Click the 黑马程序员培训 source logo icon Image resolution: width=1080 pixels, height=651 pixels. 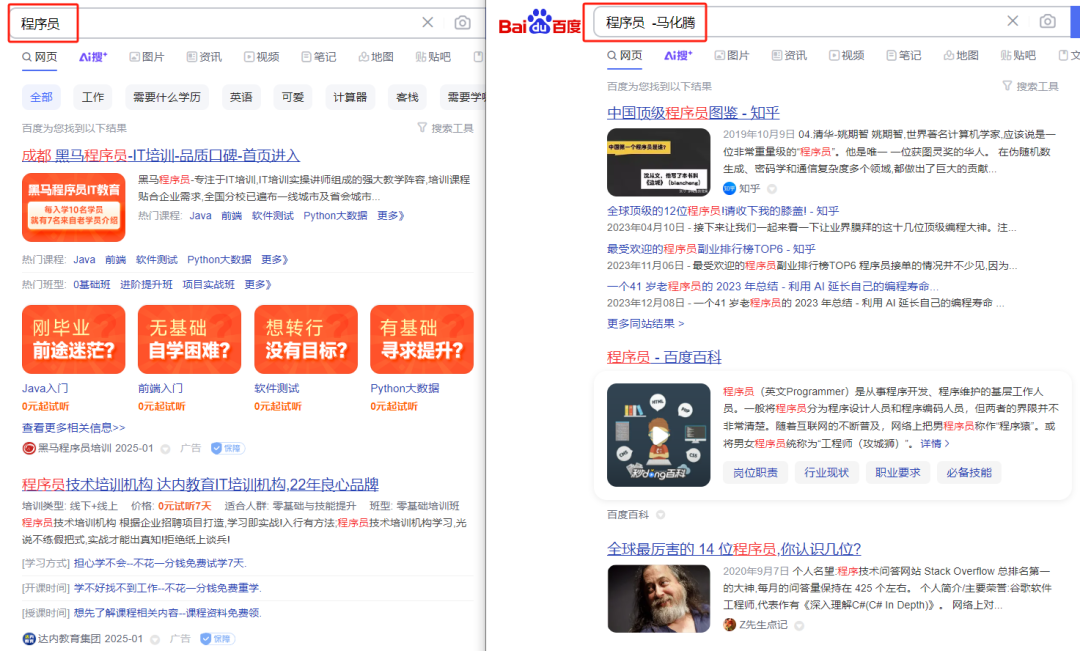(x=29, y=448)
